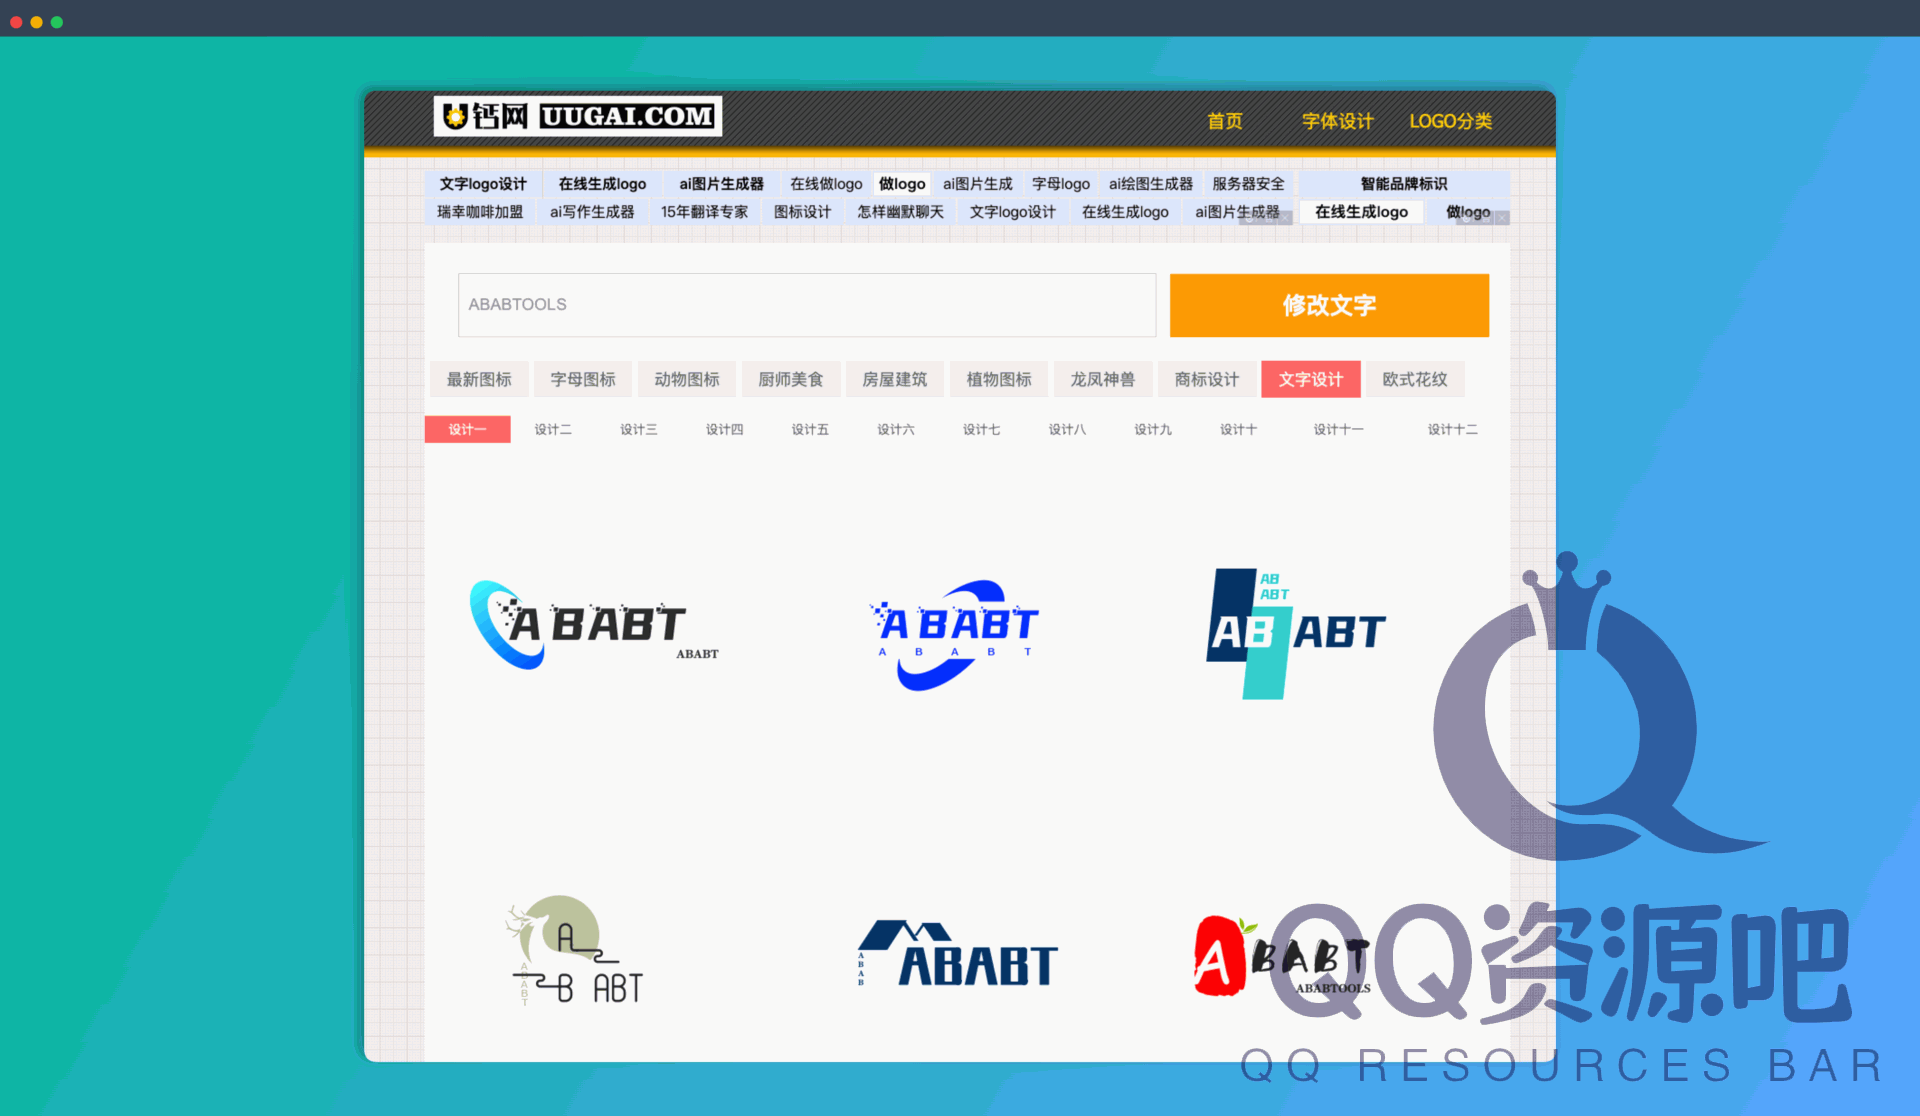This screenshot has width=1920, height=1116.
Task: Click the 修改文字 button
Action: coord(1329,305)
